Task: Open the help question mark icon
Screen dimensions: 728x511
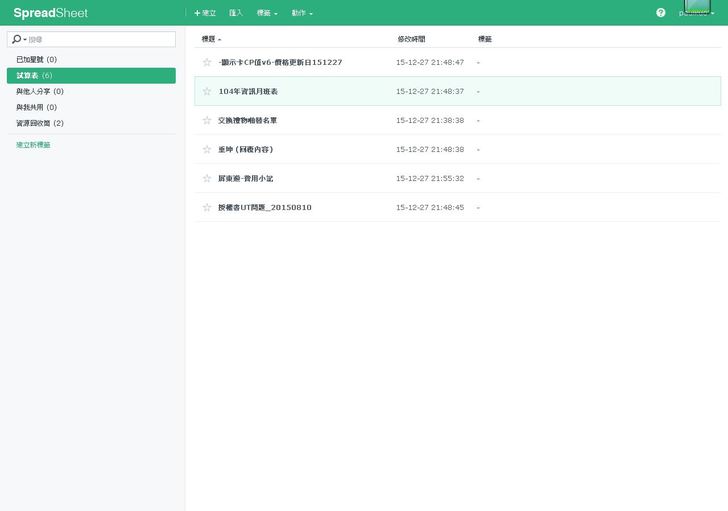Action: (x=660, y=13)
